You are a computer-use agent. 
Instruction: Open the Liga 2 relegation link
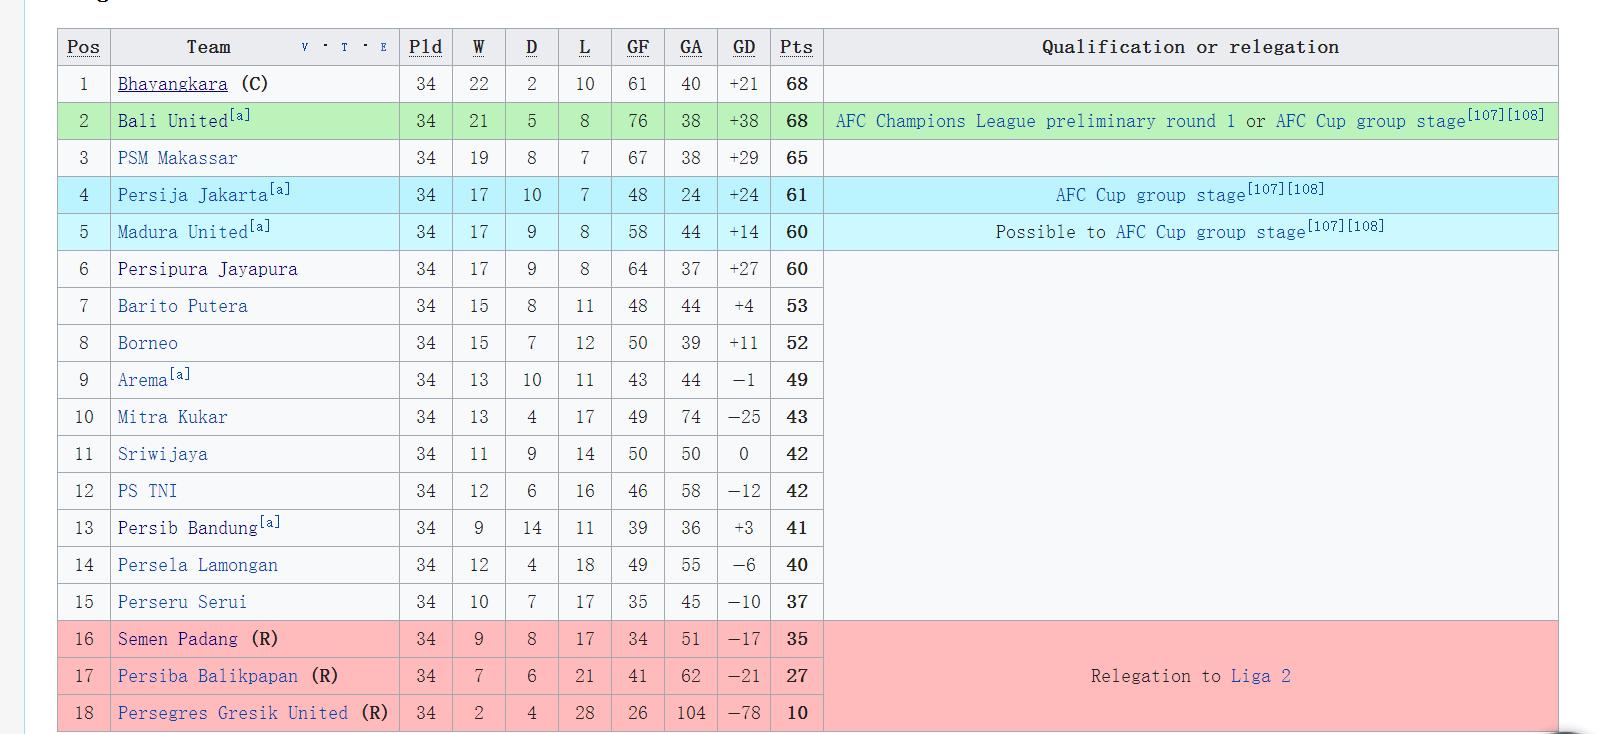[1260, 677]
